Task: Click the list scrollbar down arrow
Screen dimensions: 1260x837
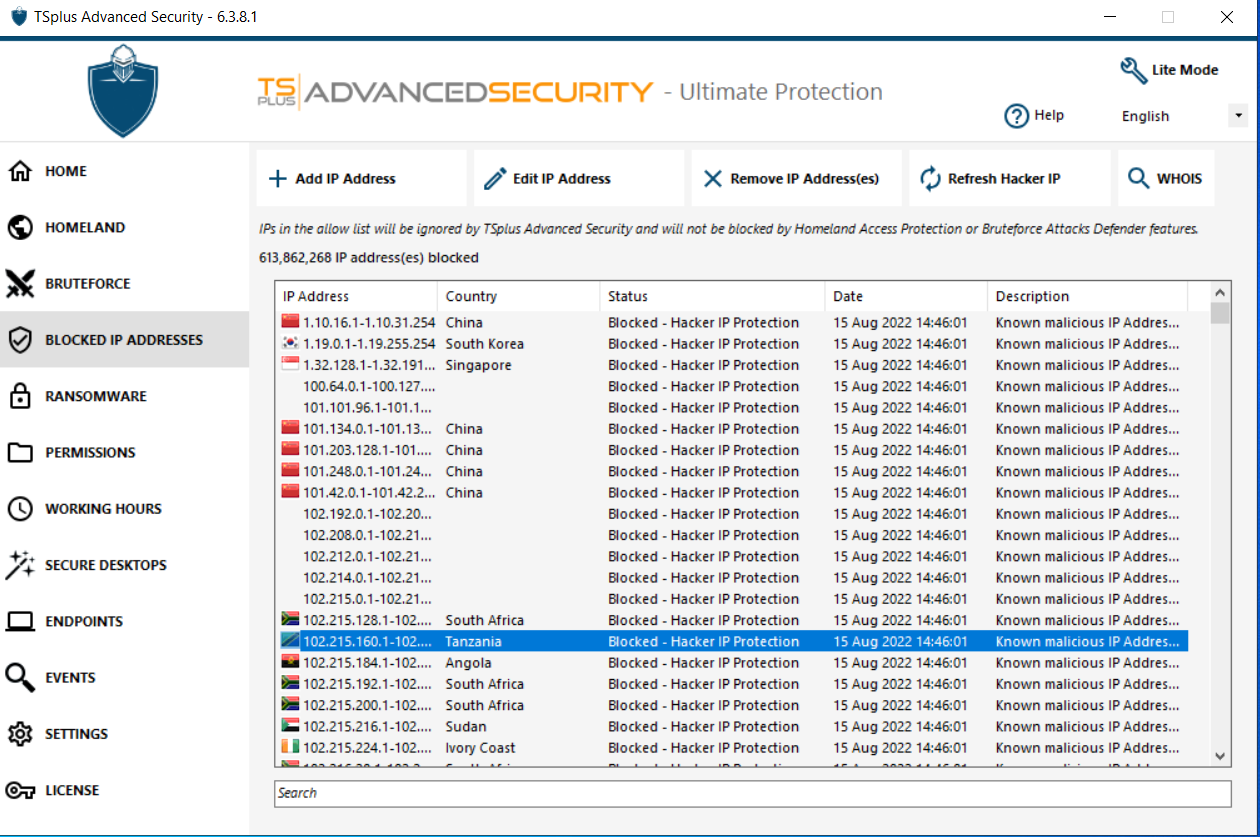Action: click(x=1220, y=757)
